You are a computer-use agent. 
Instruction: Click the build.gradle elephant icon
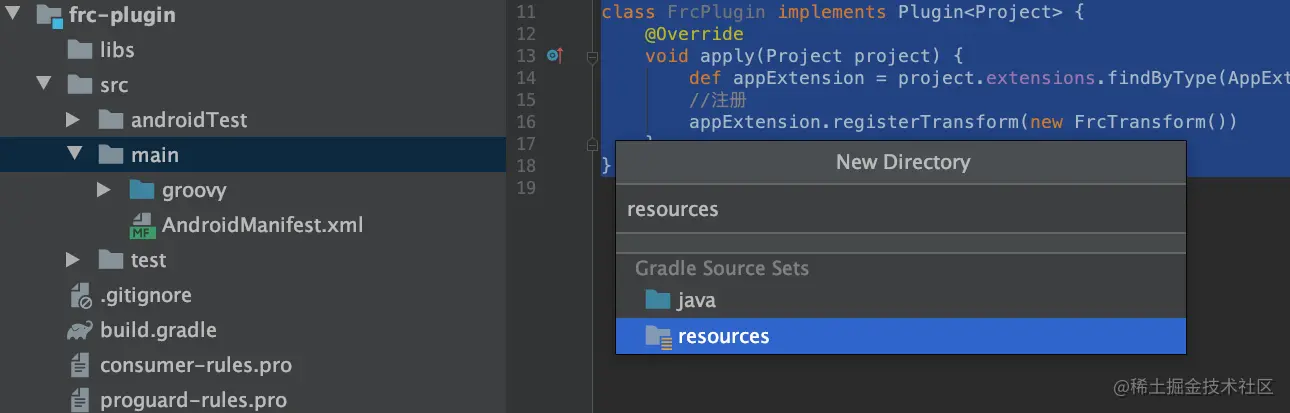pos(80,330)
